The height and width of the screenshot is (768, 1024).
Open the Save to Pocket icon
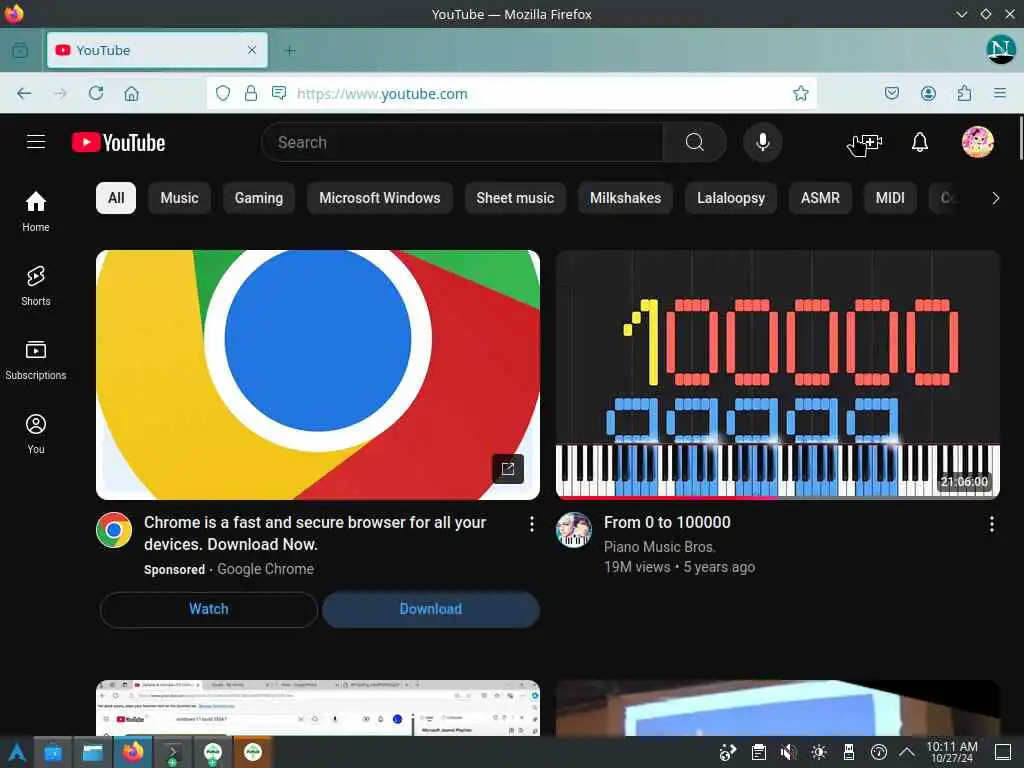[891, 93]
